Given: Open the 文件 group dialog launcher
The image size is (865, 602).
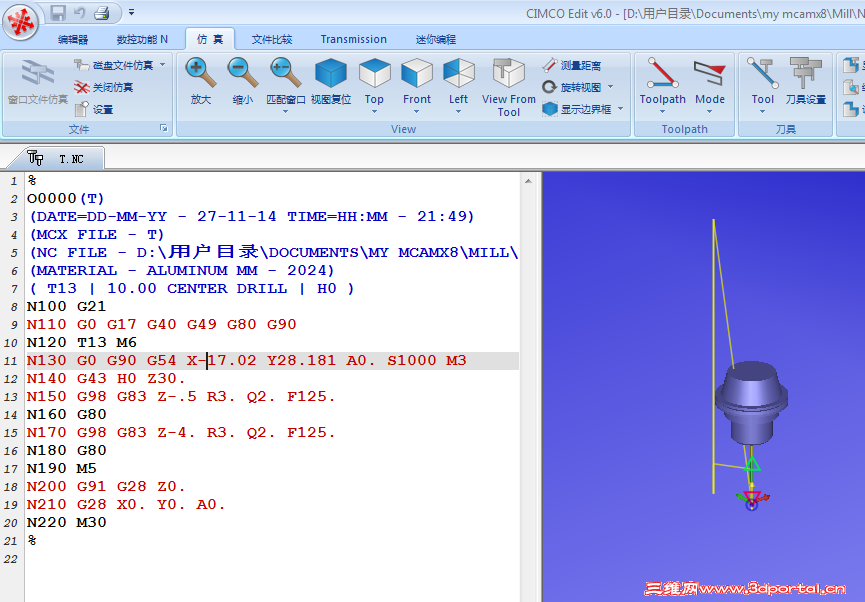Looking at the screenshot, I should tap(164, 128).
